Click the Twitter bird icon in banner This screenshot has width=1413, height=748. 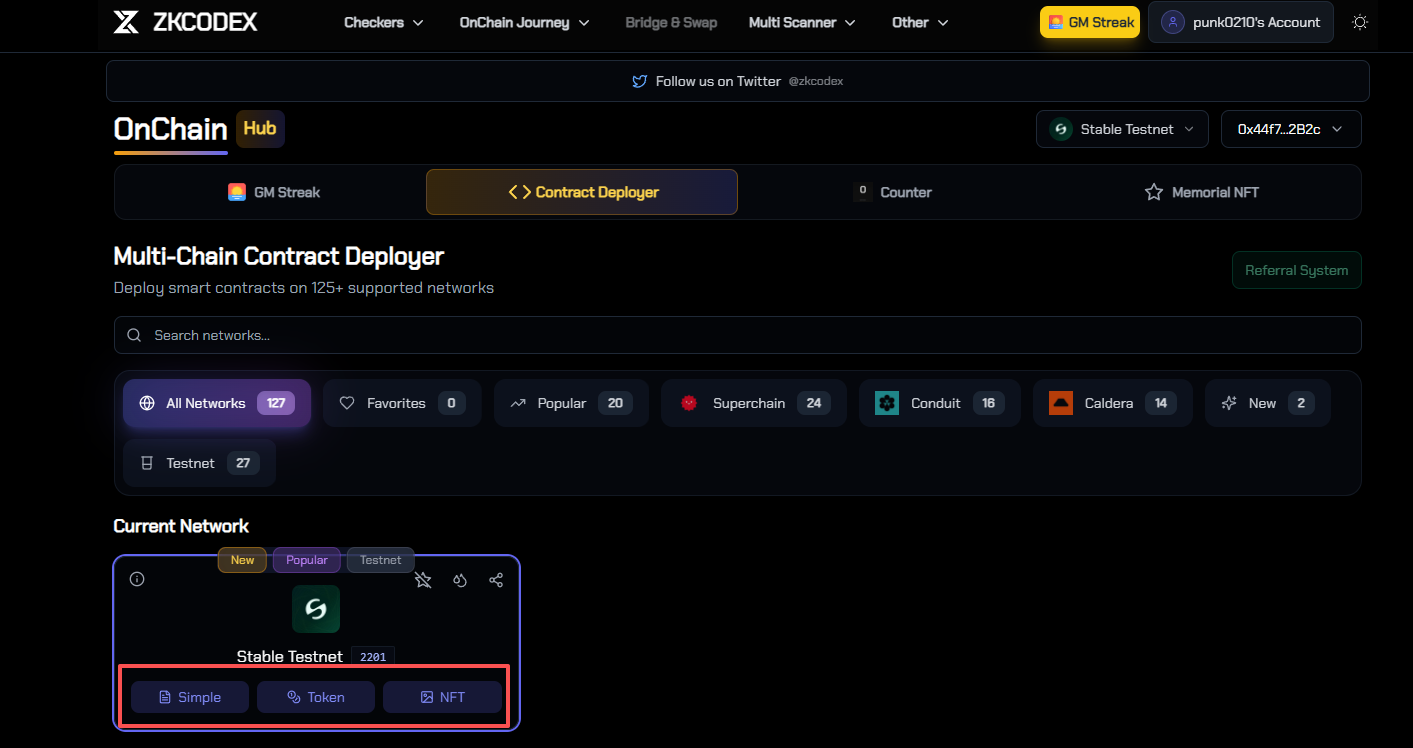[x=640, y=81]
